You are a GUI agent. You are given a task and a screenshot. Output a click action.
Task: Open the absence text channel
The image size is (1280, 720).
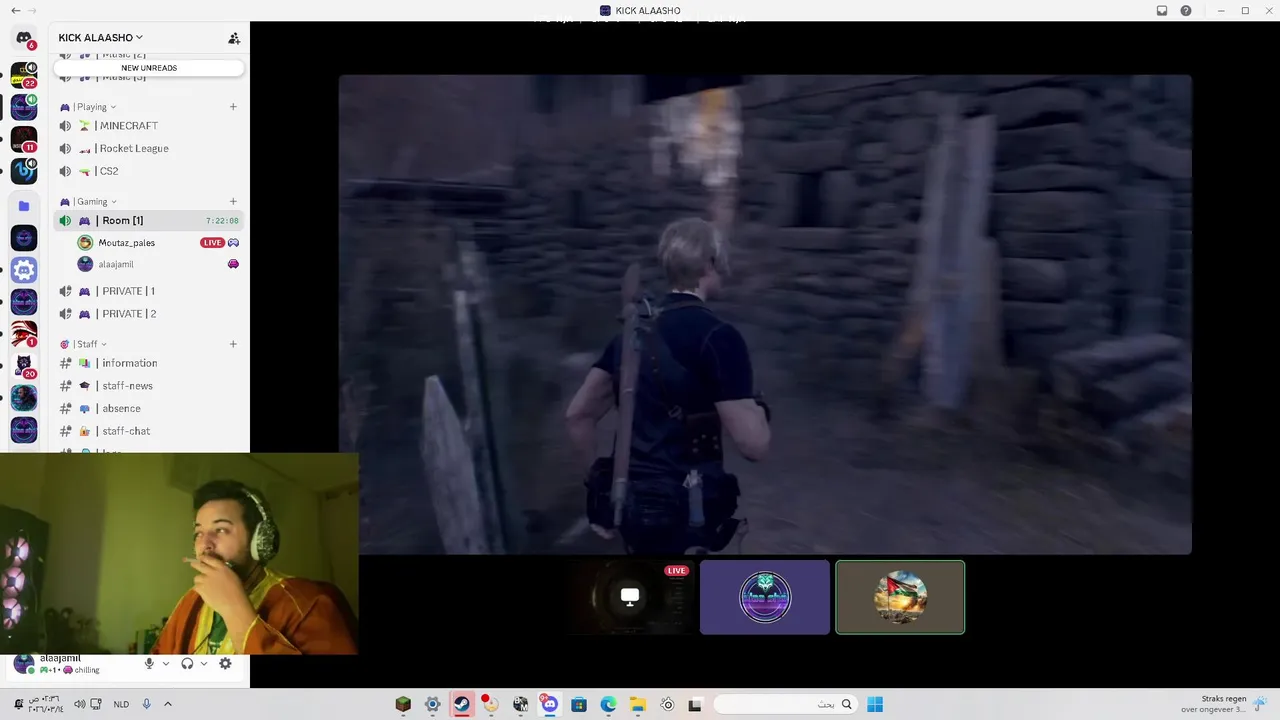pos(149,408)
